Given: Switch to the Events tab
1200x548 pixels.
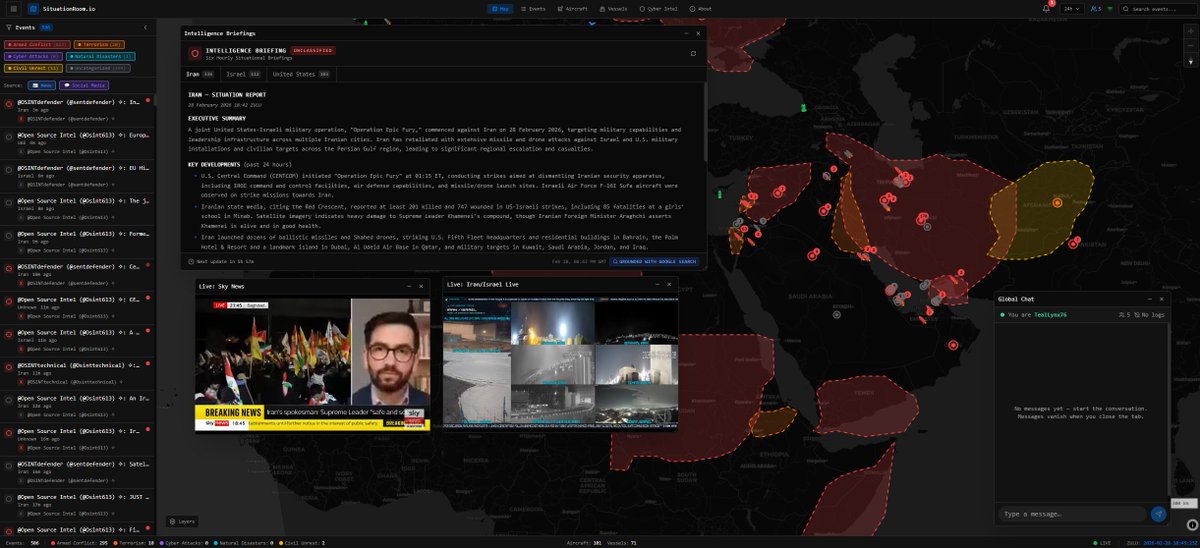Looking at the screenshot, I should pyautogui.click(x=533, y=8).
